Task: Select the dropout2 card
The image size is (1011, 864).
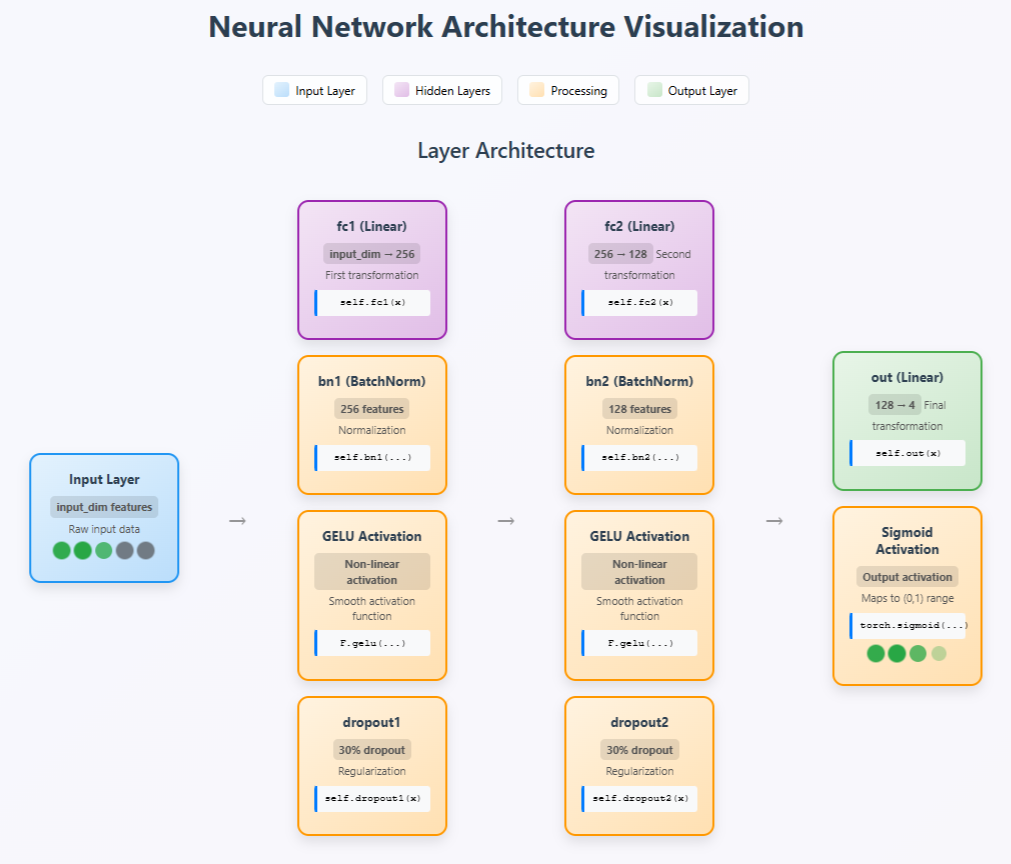Action: (x=640, y=766)
